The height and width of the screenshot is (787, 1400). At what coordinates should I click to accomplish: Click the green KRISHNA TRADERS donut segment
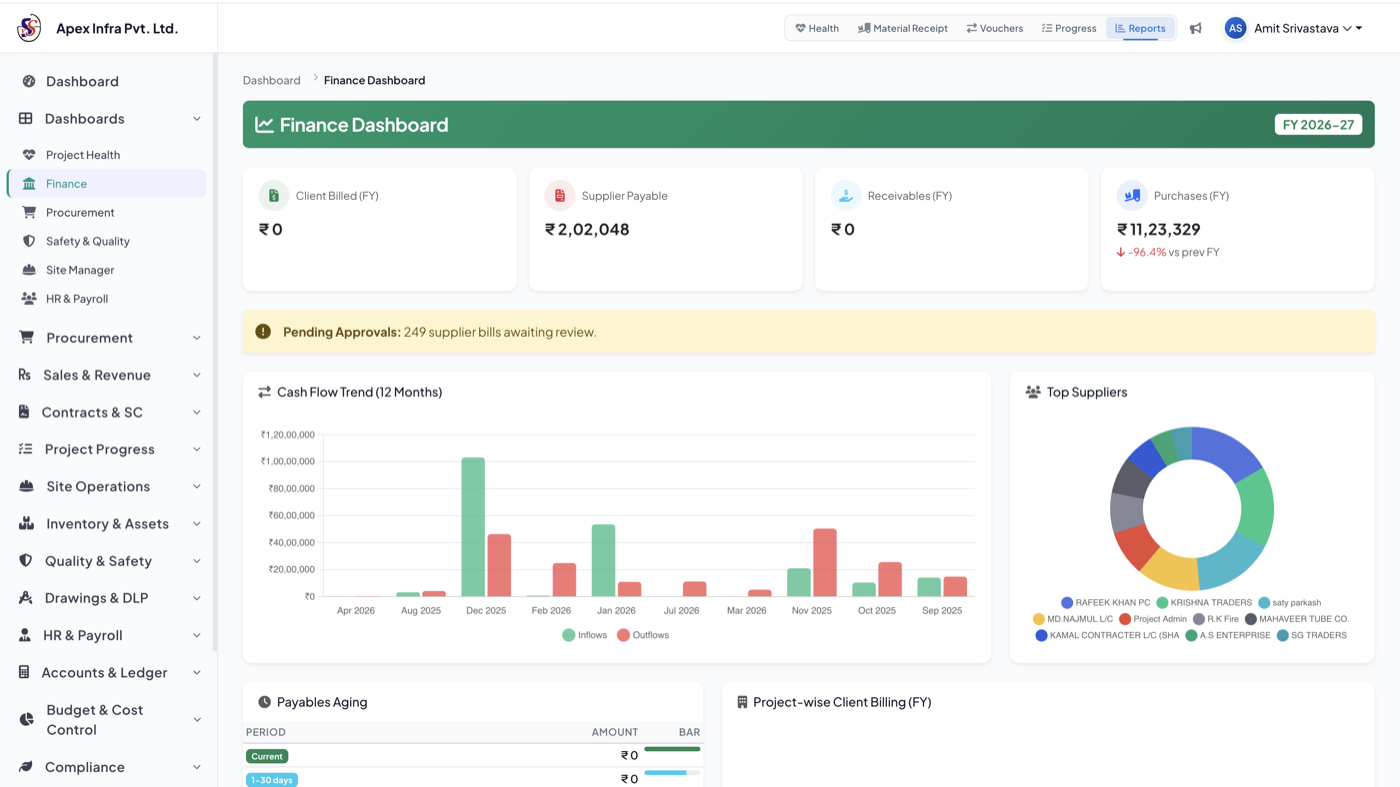1256,506
